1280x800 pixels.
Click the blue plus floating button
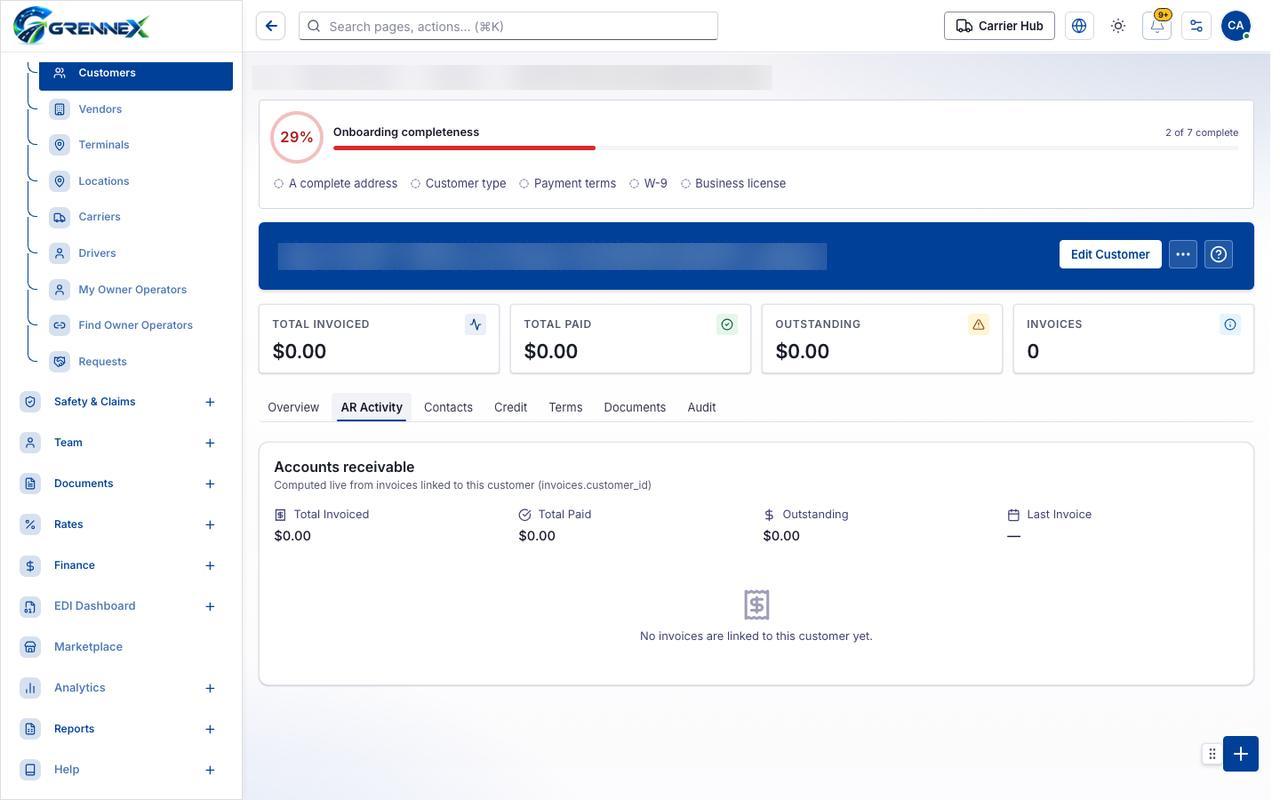[x=1241, y=754]
